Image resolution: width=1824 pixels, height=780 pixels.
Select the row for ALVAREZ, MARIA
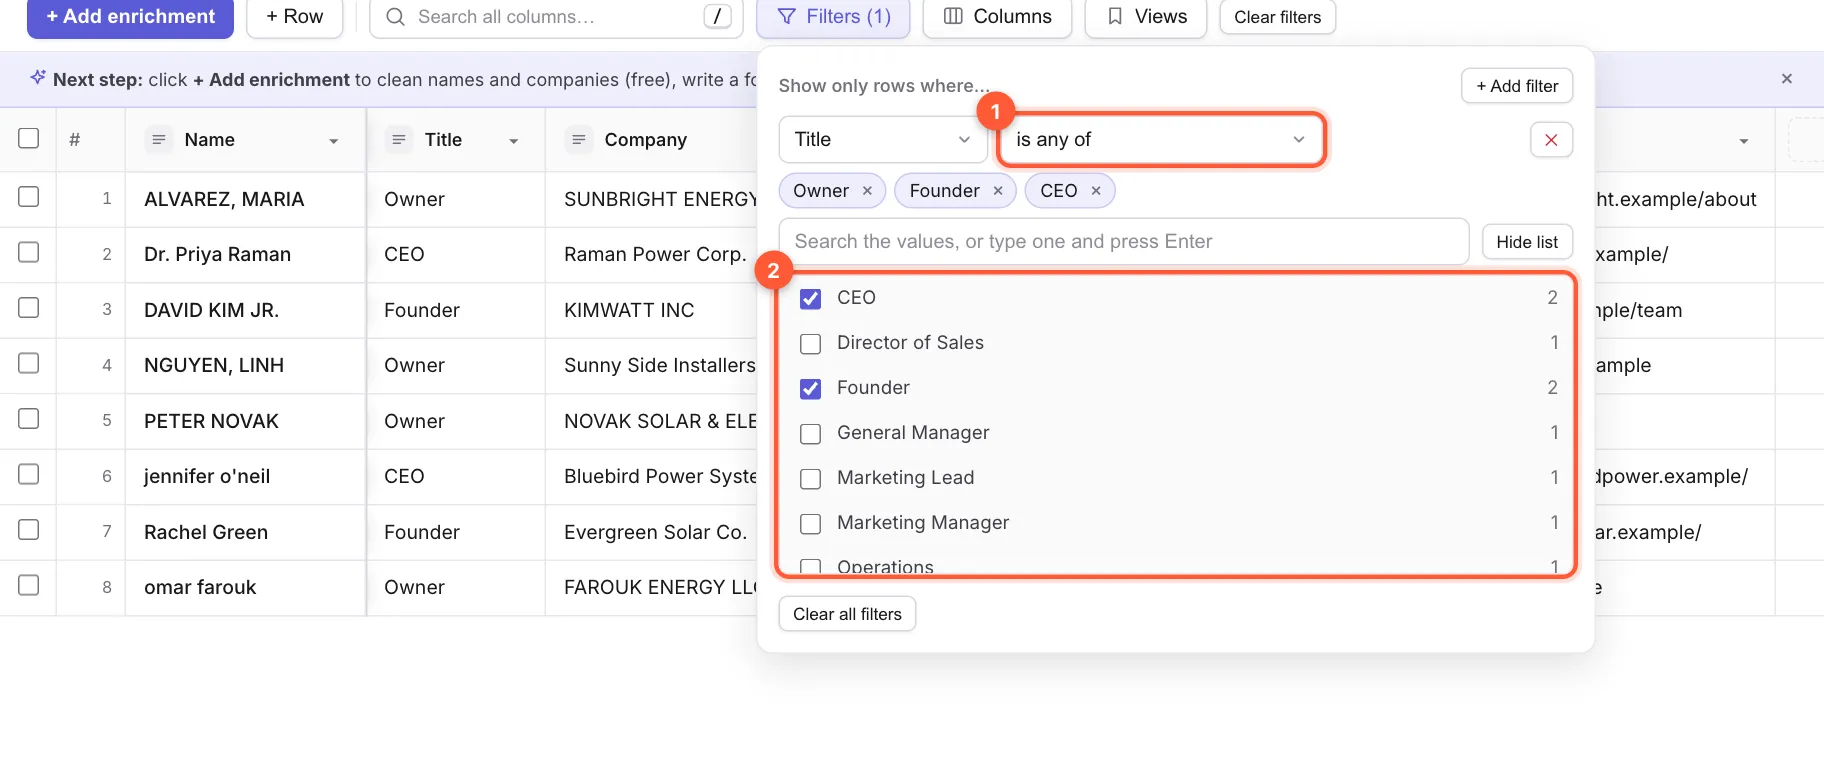29,197
